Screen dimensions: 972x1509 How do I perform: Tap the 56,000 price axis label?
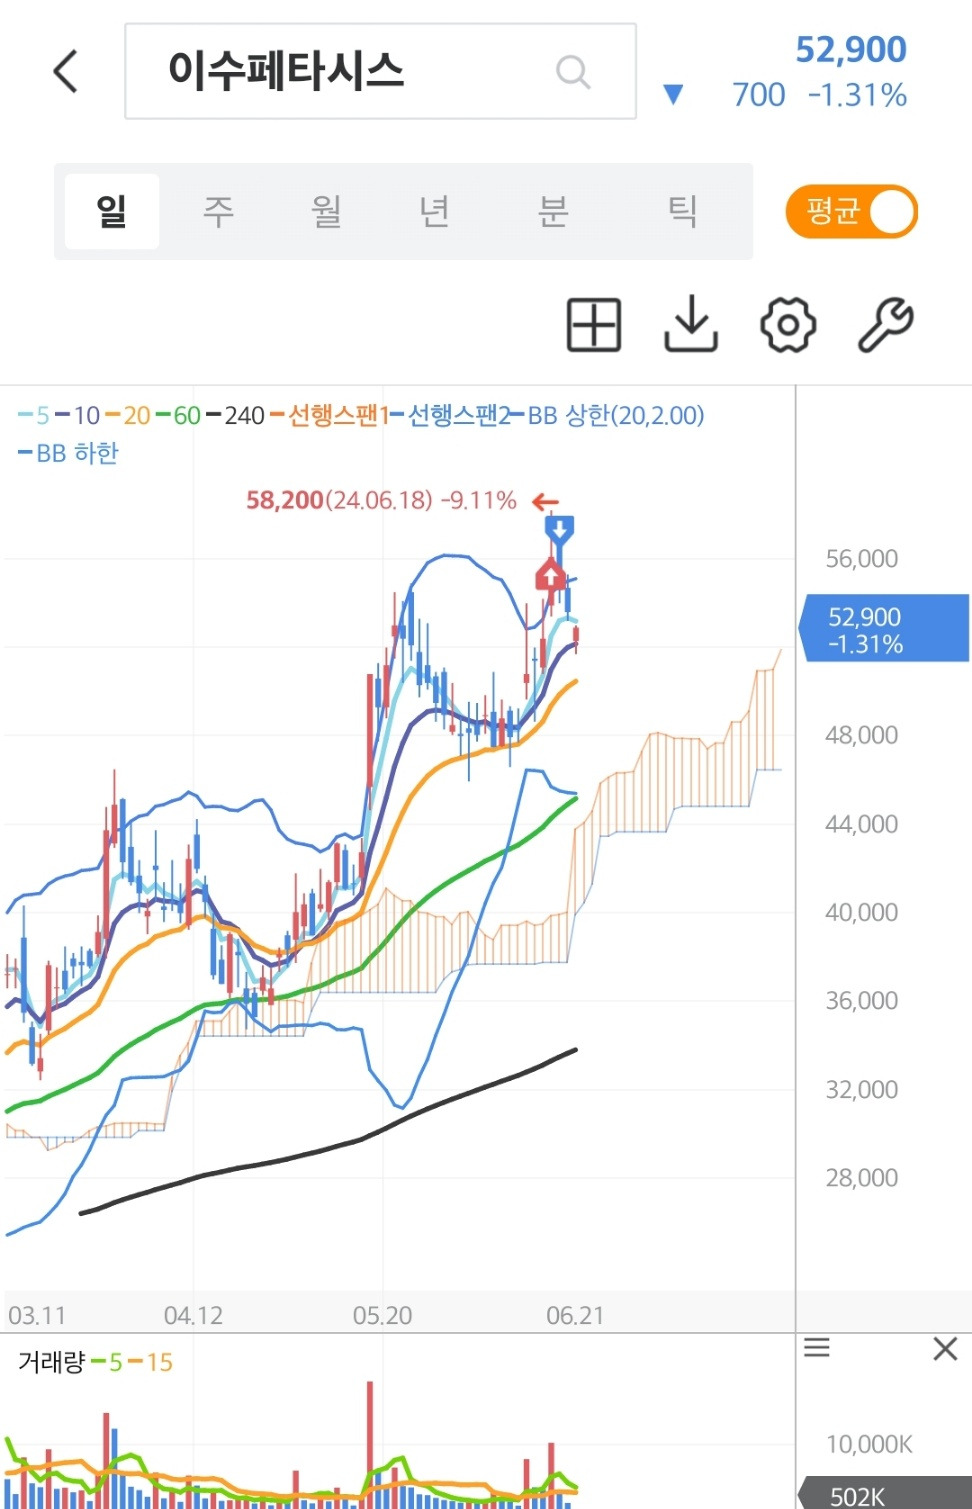(x=861, y=559)
